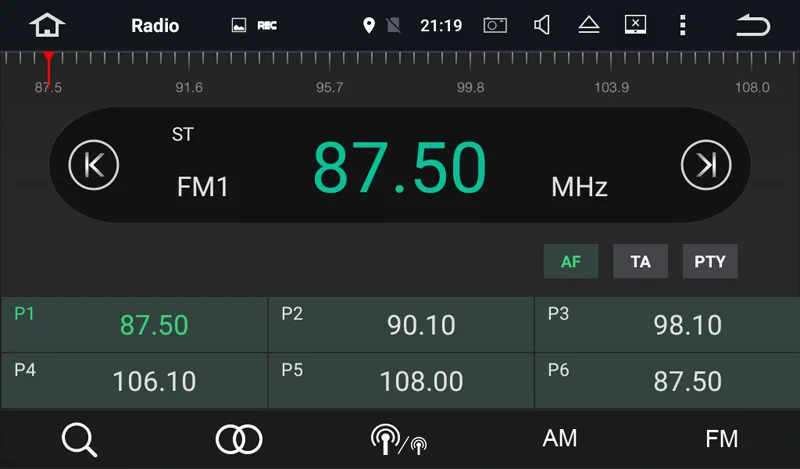This screenshot has height=469, width=800.
Task: Tap the 103.9 mark on the tuning scale
Action: coord(611,87)
